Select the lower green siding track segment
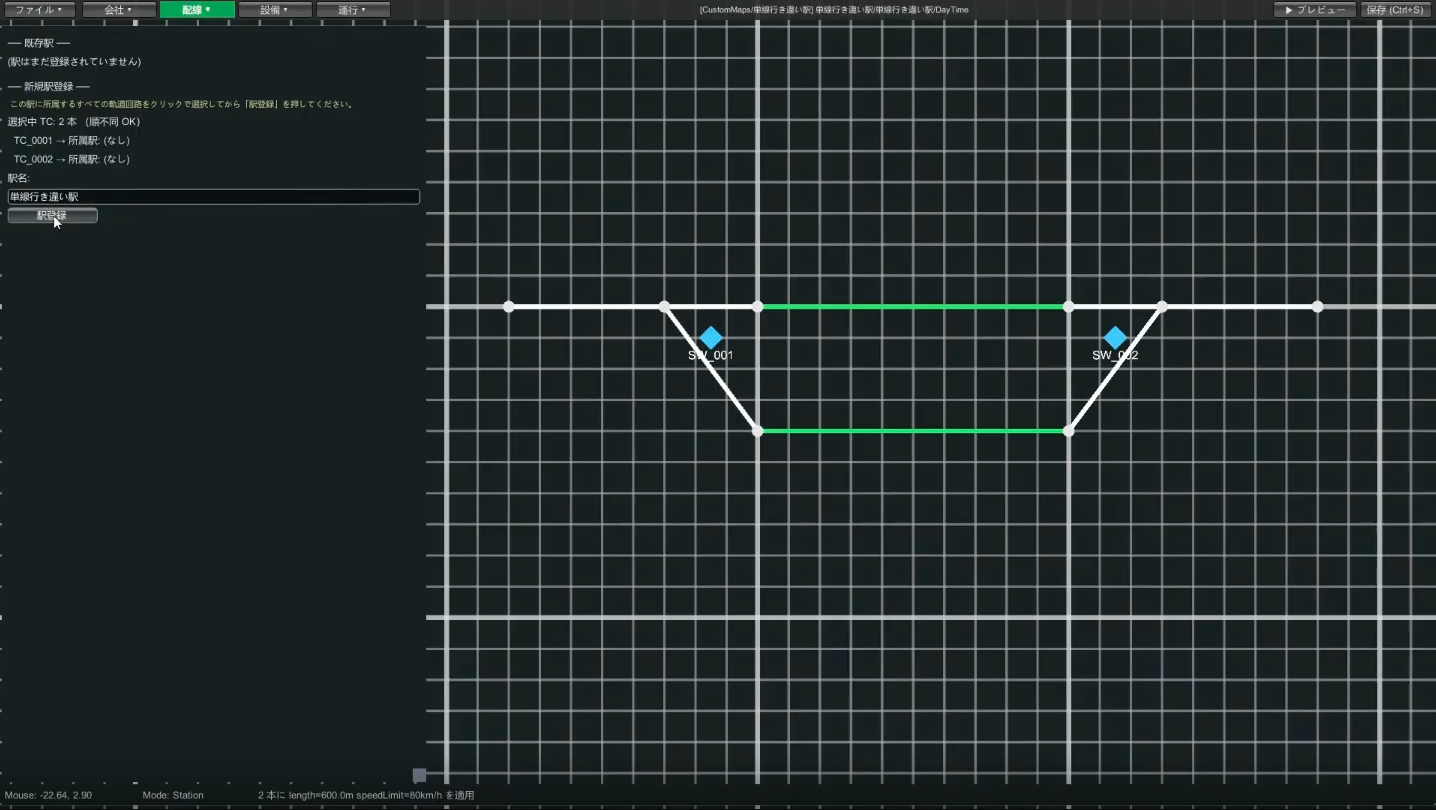 (x=913, y=431)
